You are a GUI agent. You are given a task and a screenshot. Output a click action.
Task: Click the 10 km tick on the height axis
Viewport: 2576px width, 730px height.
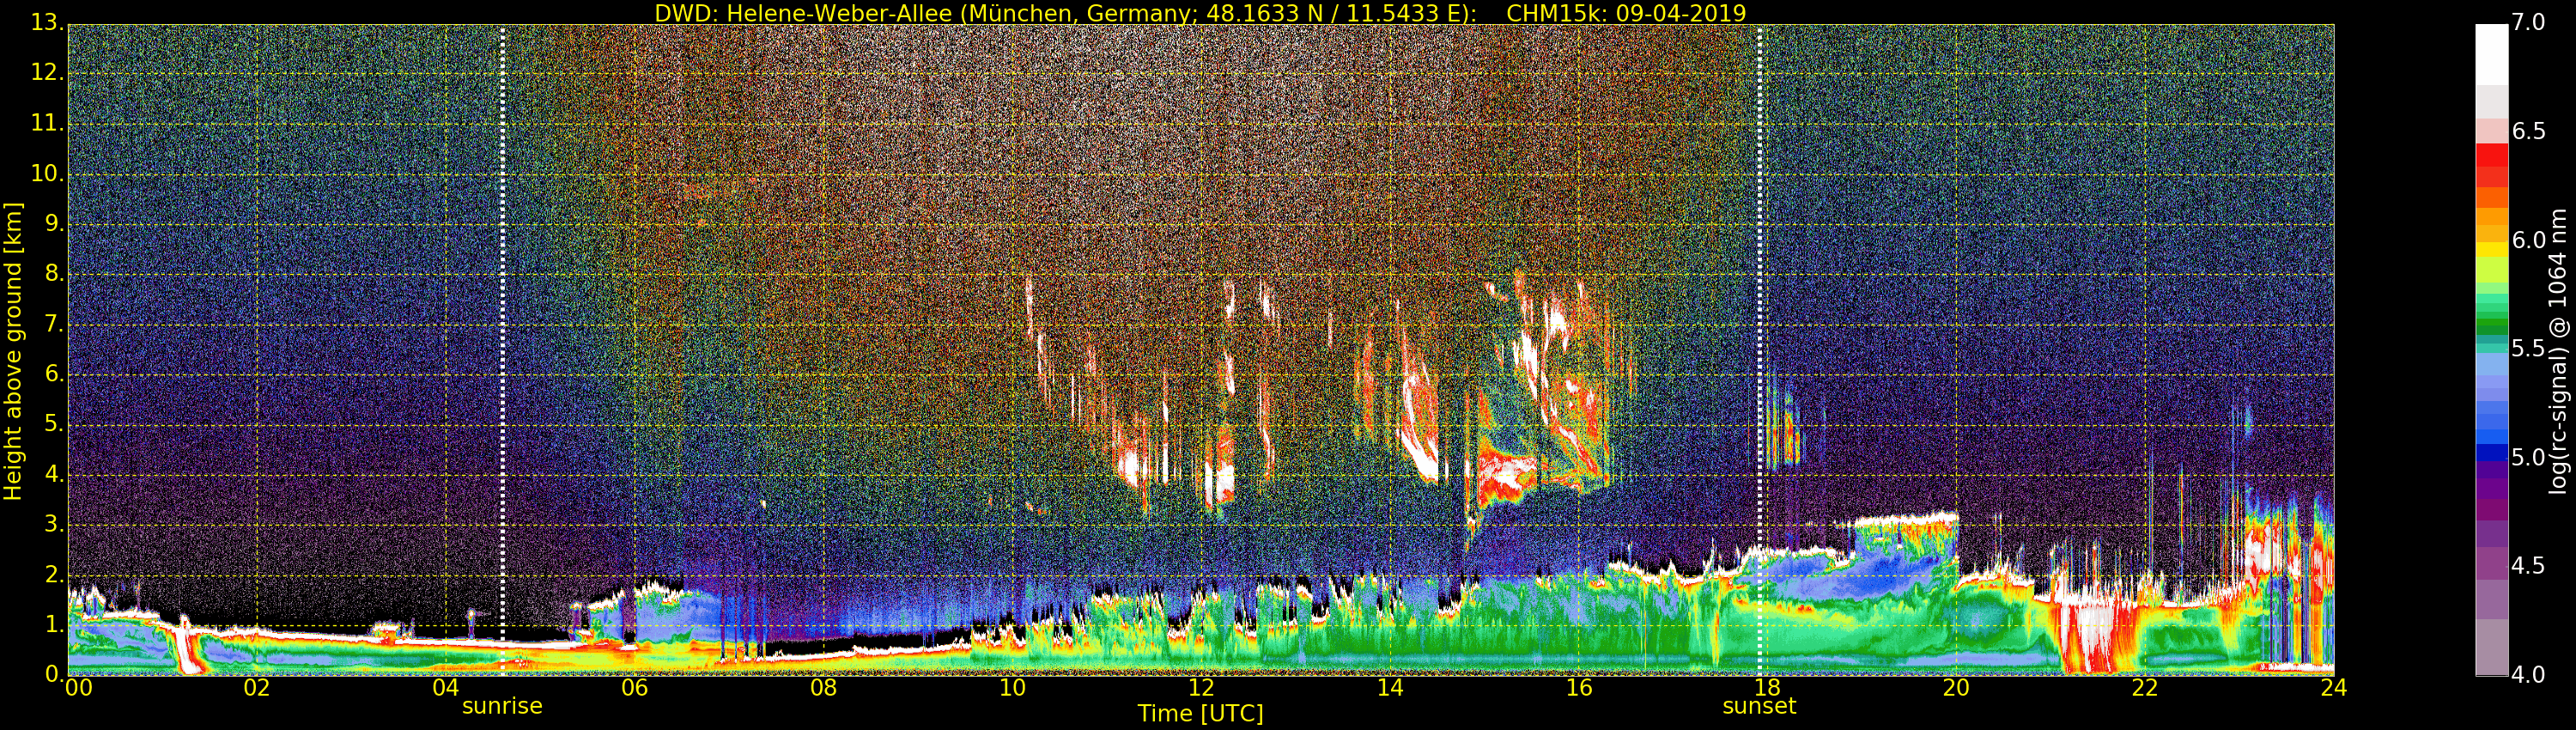pos(48,173)
